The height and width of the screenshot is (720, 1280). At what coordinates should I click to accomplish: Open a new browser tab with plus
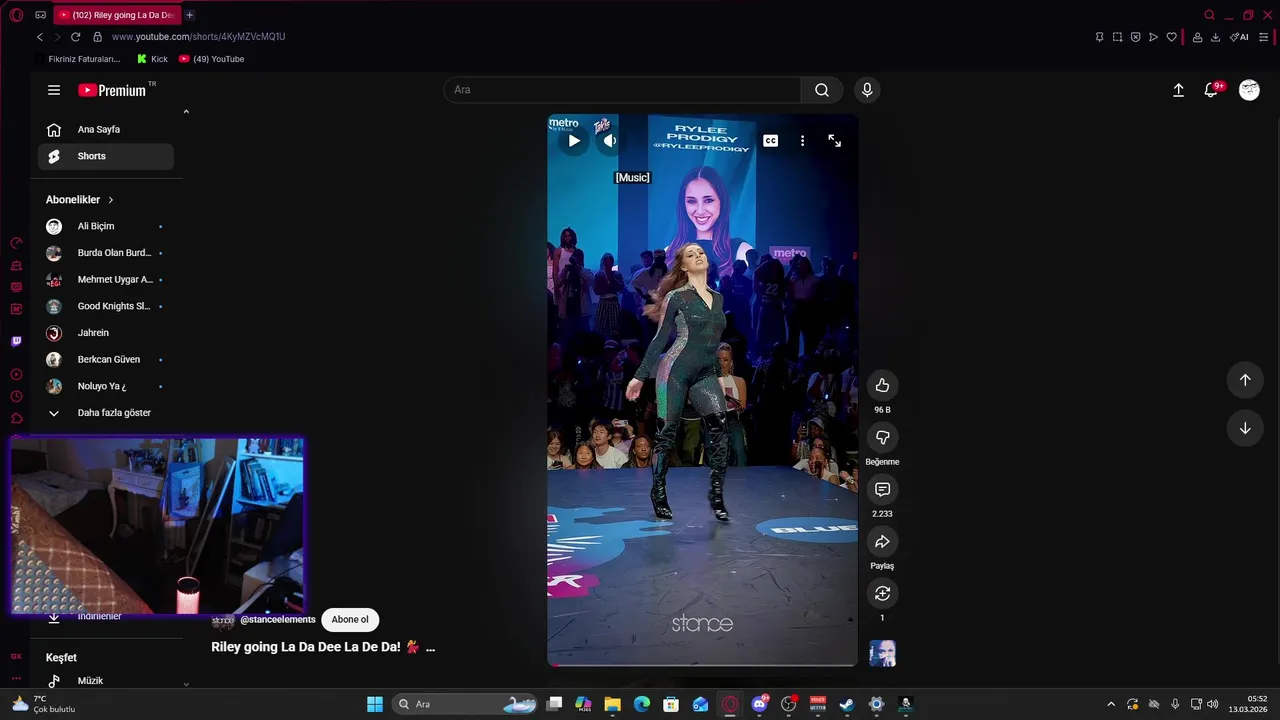[189, 15]
